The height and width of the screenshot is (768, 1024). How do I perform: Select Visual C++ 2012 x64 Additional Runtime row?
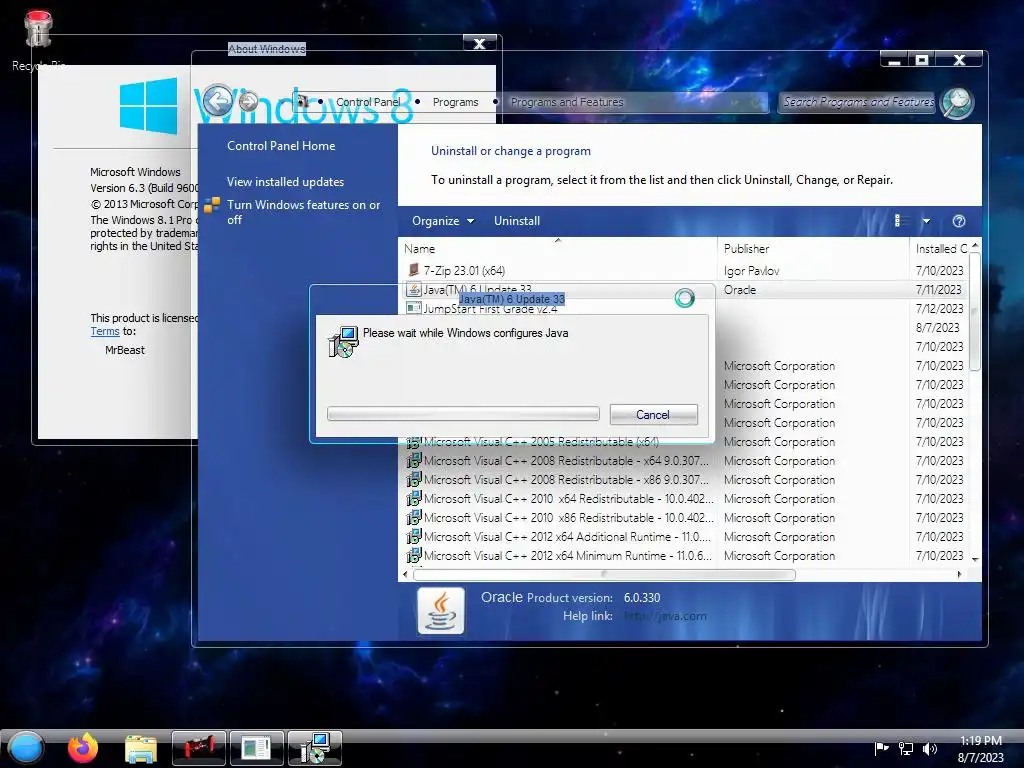coord(683,537)
